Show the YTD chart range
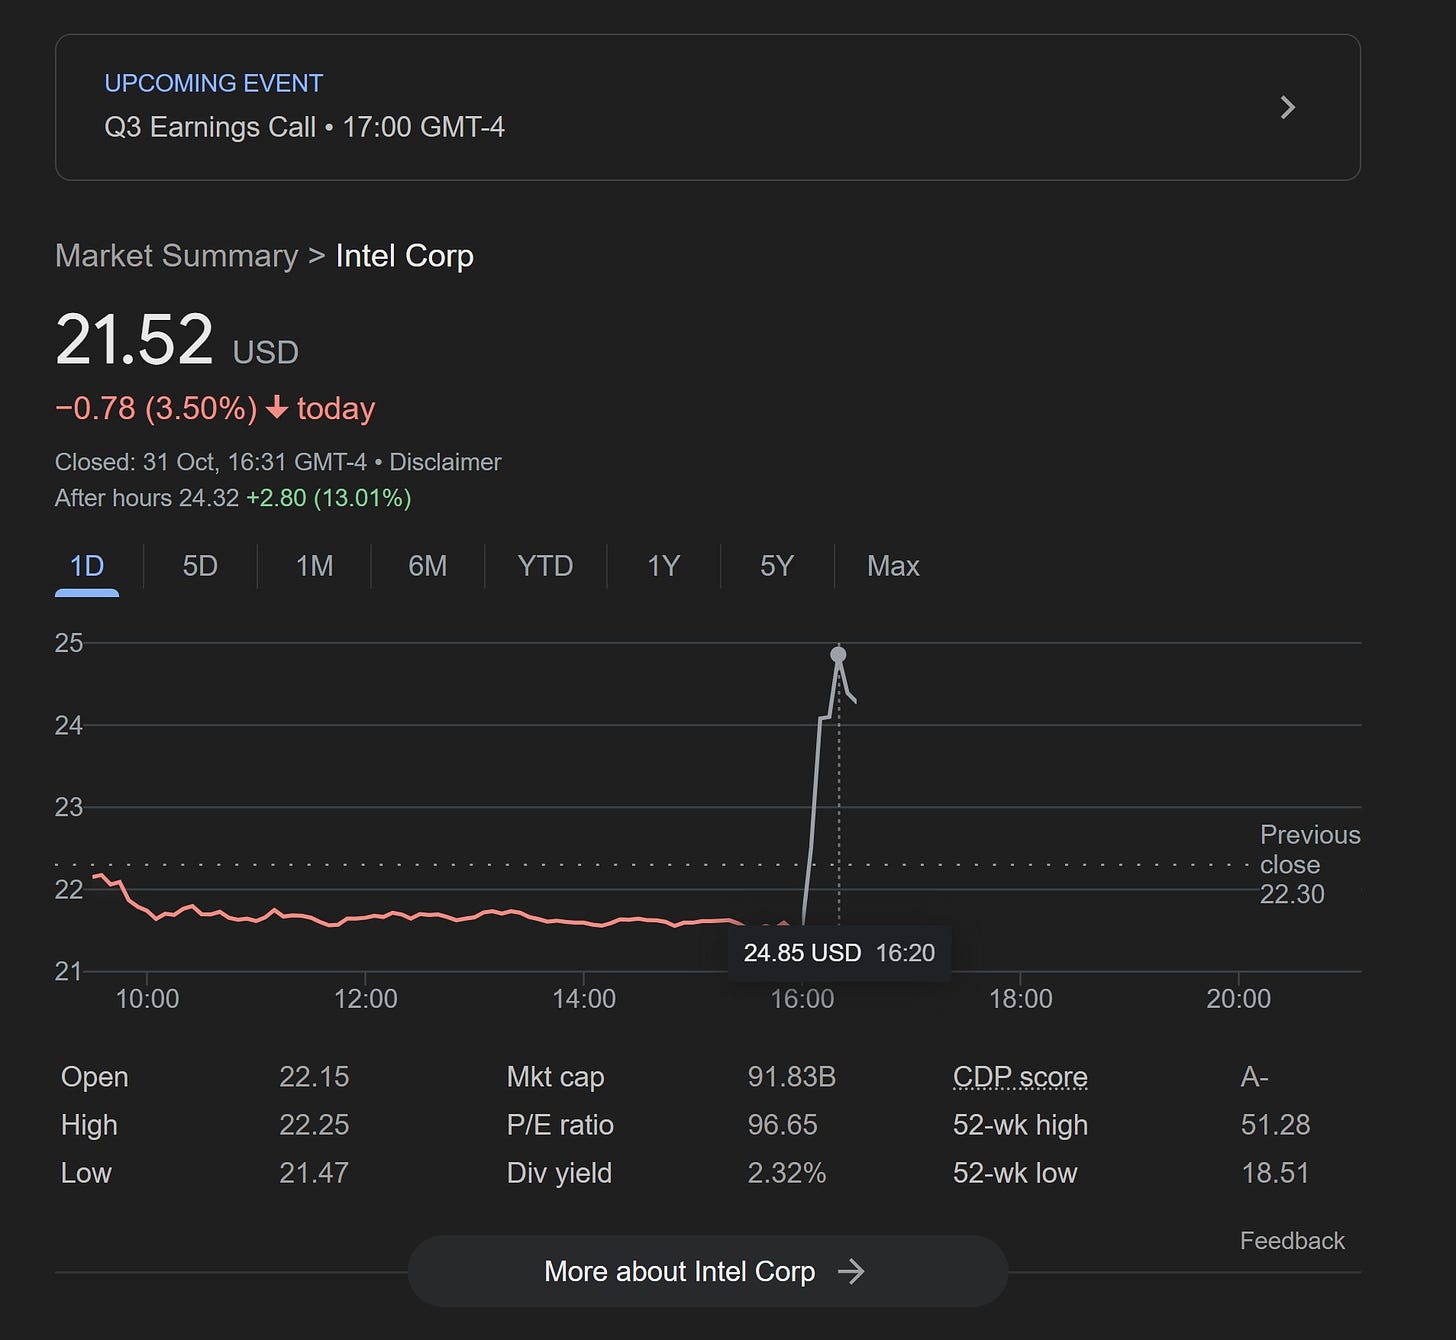 click(x=545, y=566)
